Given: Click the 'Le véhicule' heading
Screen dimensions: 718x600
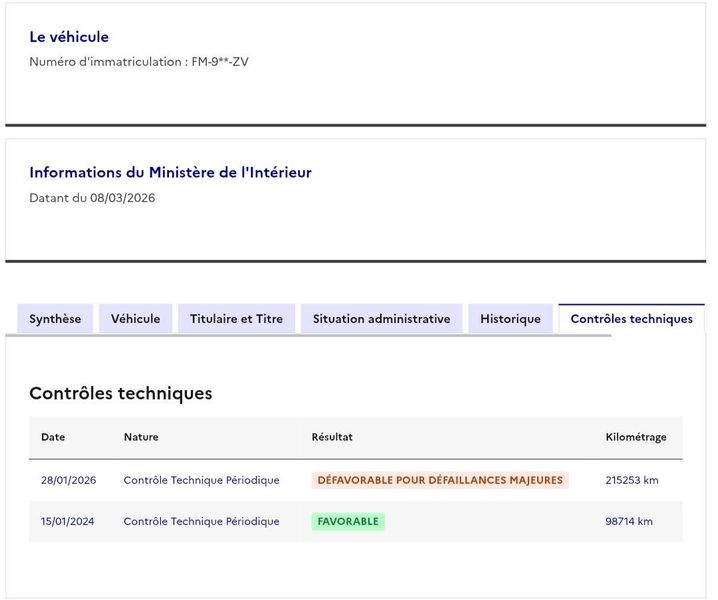Looking at the screenshot, I should tap(69, 37).
